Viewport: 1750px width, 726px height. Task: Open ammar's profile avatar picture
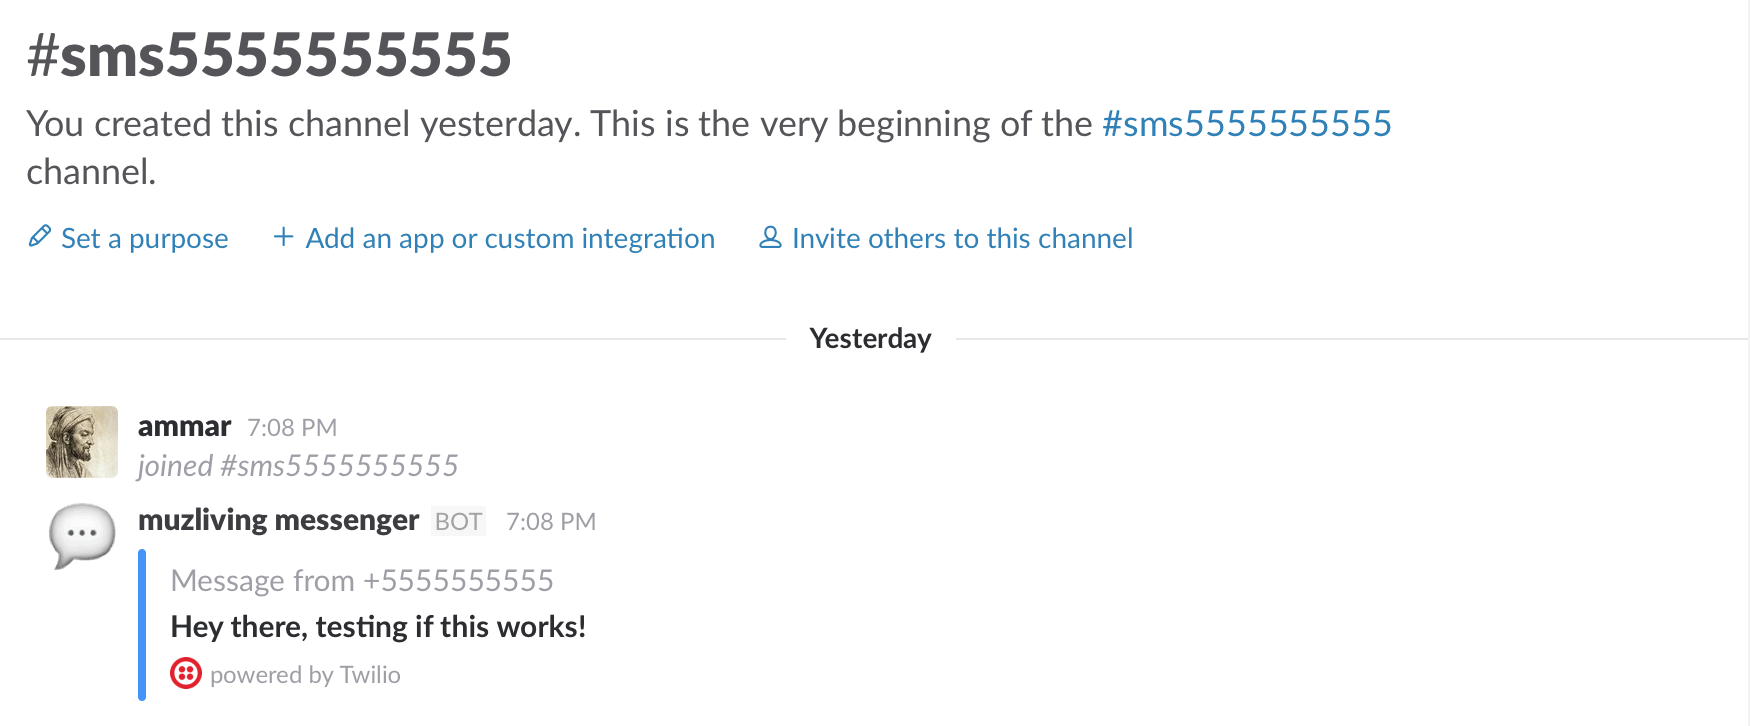82,442
